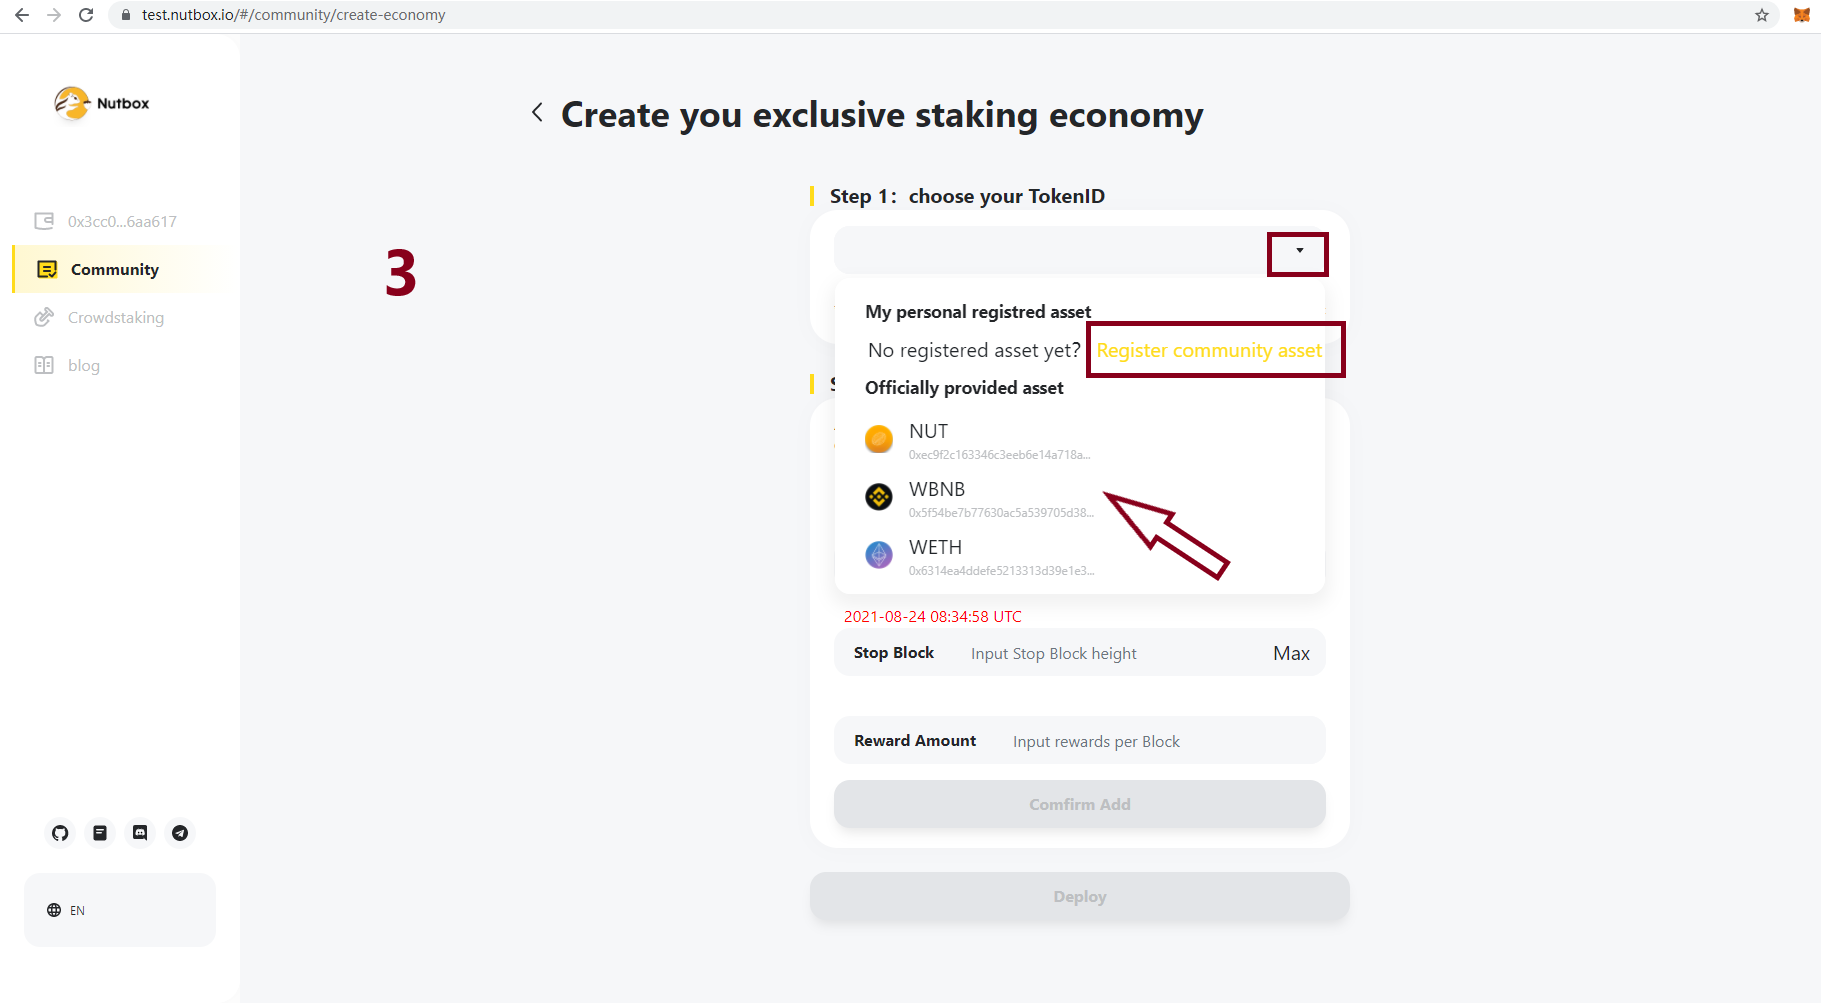Image resolution: width=1821 pixels, height=1003 pixels.
Task: Select NUT from the asset list
Action: click(928, 432)
